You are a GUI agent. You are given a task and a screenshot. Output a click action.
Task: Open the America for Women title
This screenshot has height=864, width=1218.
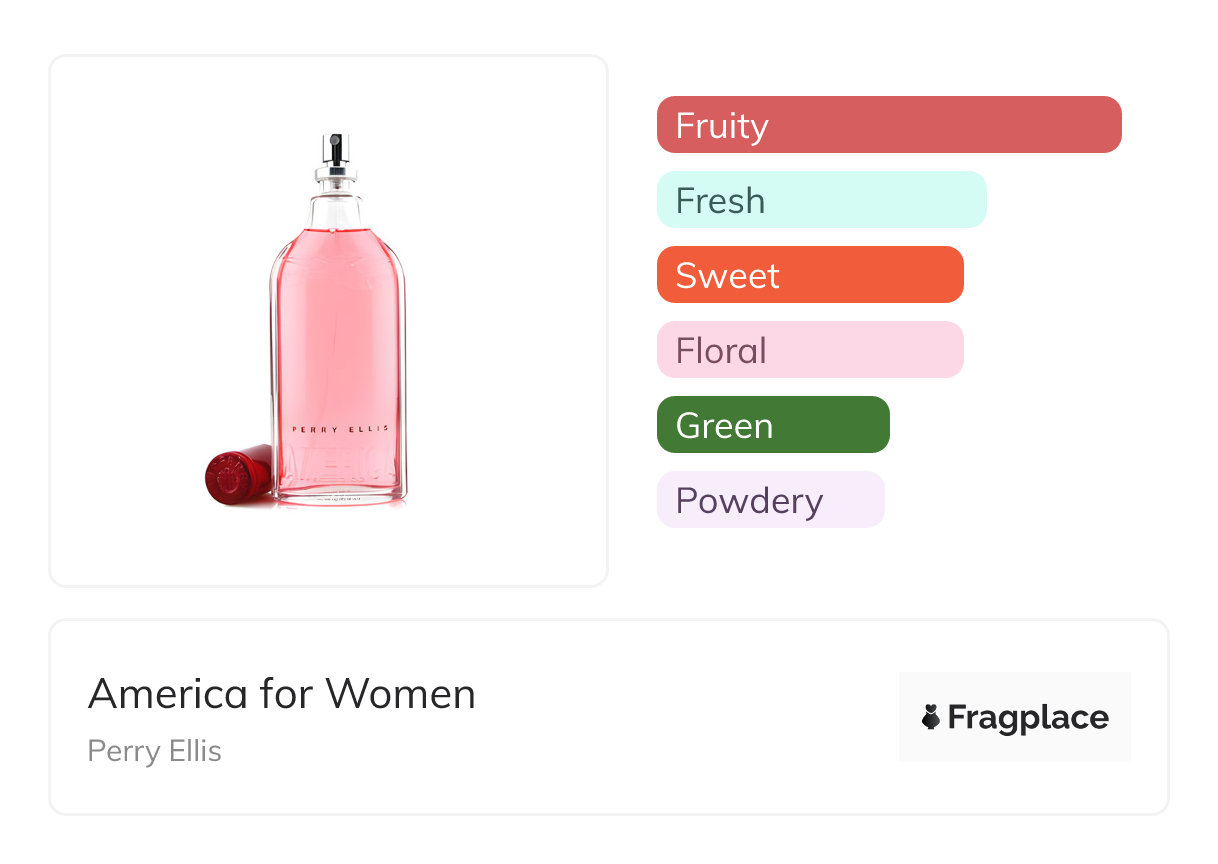[x=282, y=694]
